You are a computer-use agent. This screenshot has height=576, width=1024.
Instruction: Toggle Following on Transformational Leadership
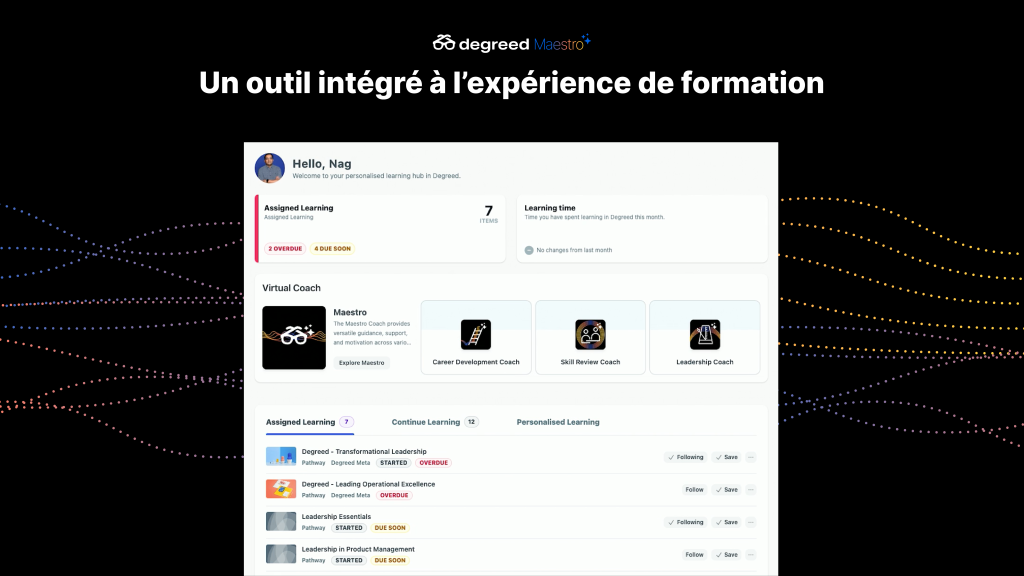[x=686, y=457]
